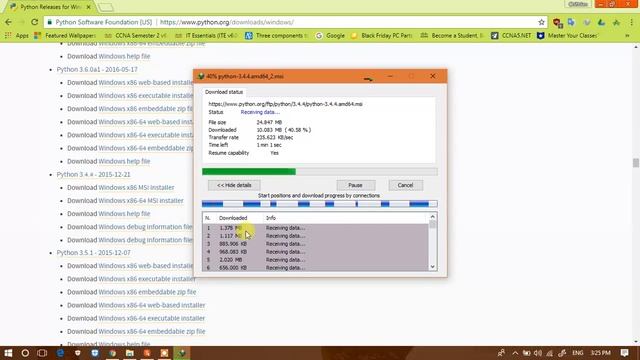Viewport: 640px width, 360px height.
Task: Open the last Windows x86-64 embeddable zip file link
Action: 152,331
